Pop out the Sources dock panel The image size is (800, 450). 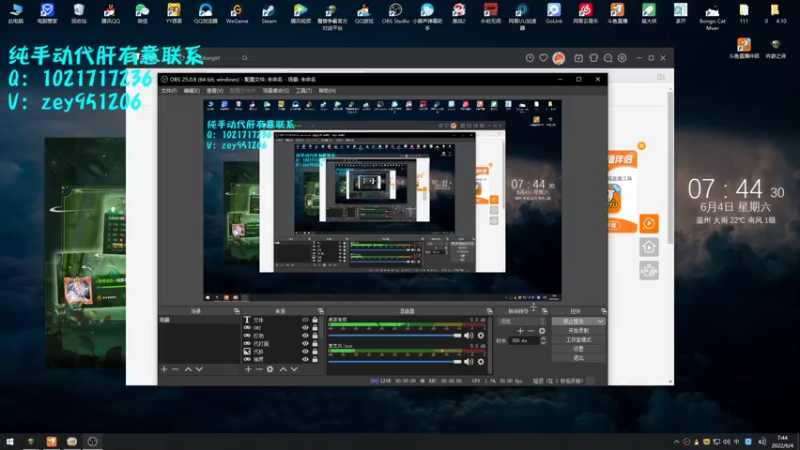pyautogui.click(x=321, y=311)
